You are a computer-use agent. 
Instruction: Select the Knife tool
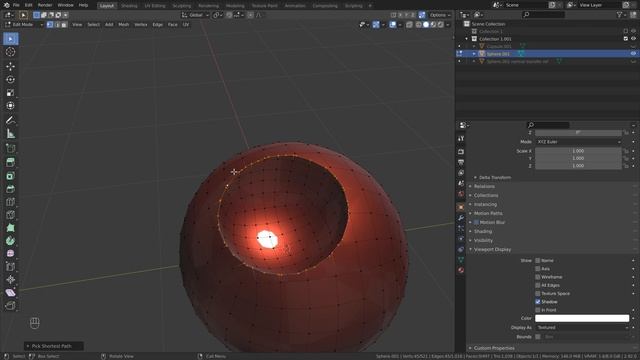point(11,215)
